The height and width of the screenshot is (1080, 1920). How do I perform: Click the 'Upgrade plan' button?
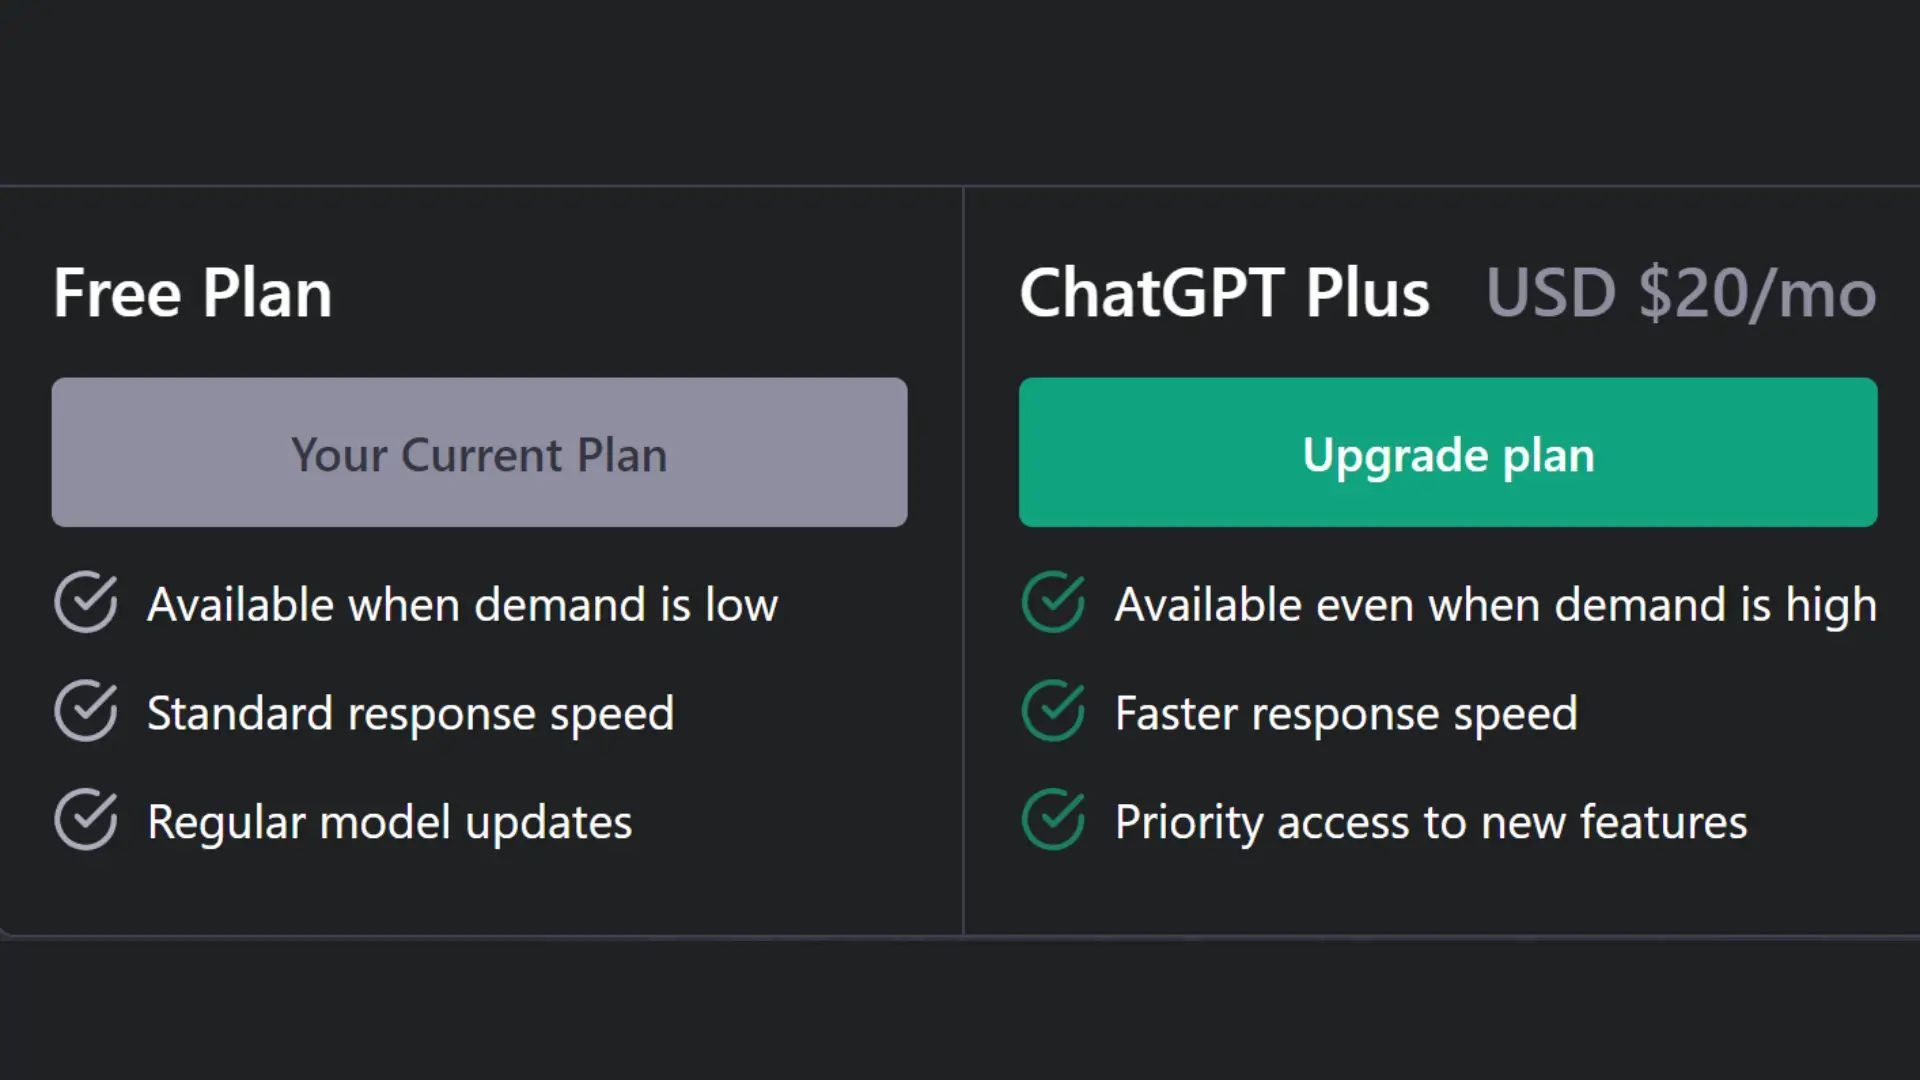(x=1448, y=452)
